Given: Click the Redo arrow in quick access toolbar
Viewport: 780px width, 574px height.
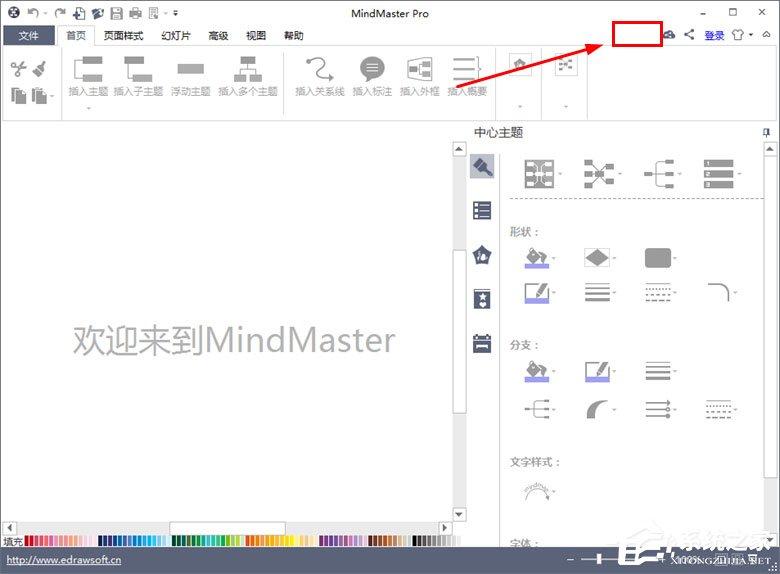Looking at the screenshot, I should click(x=60, y=13).
